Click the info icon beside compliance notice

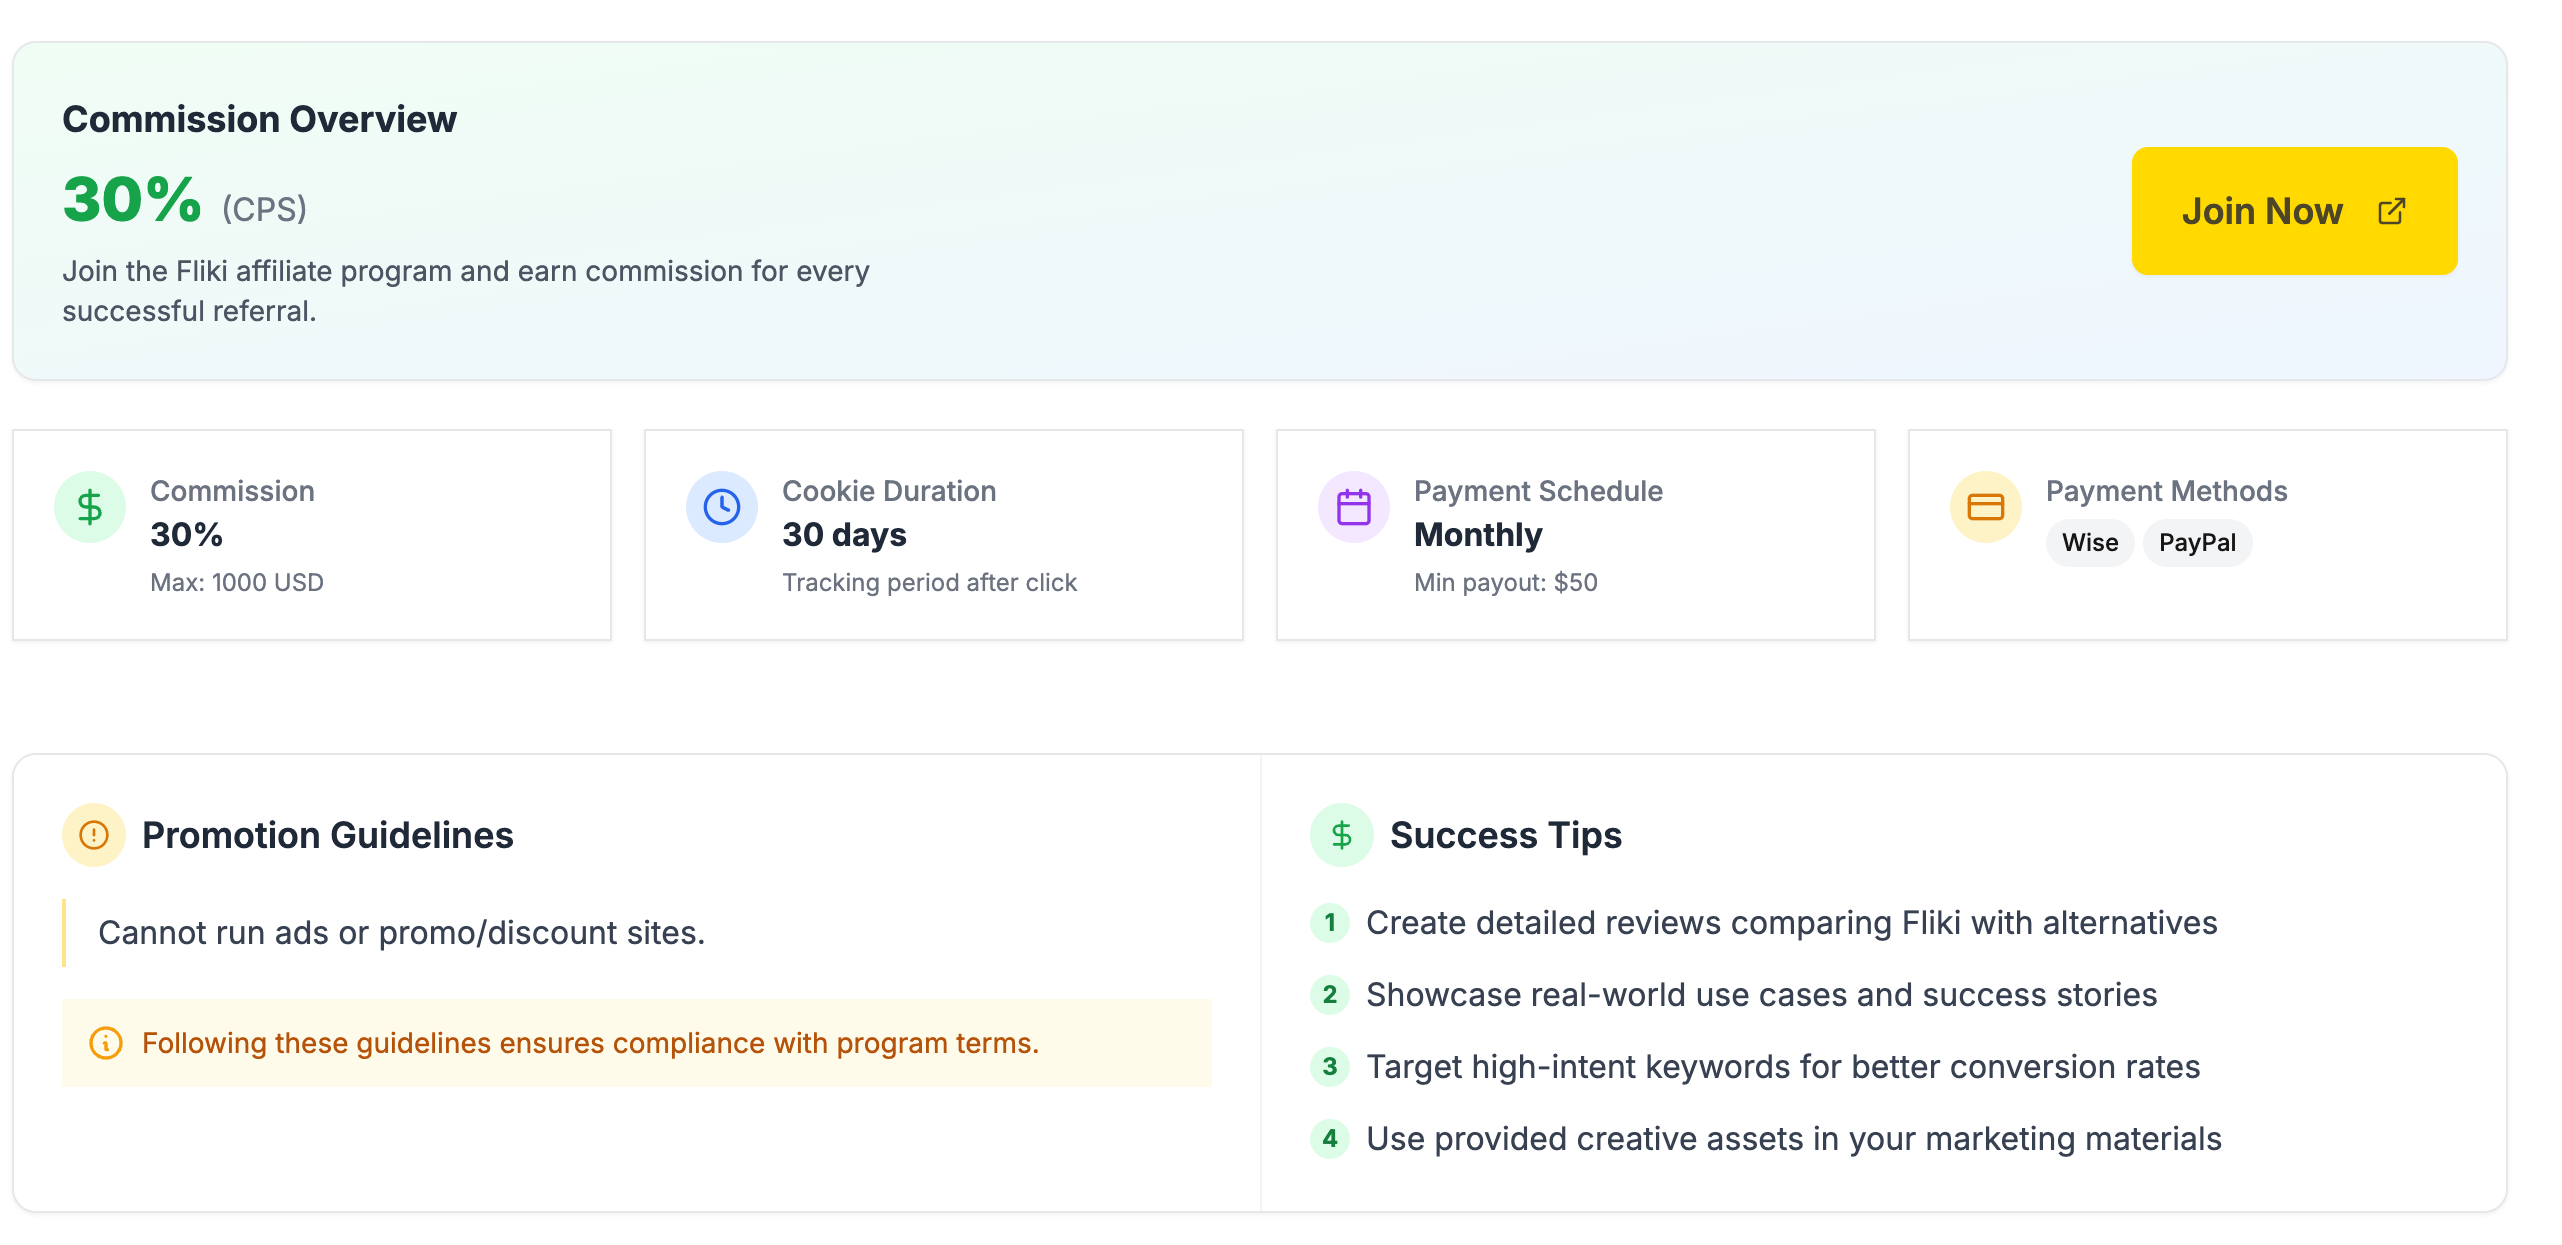[106, 1043]
